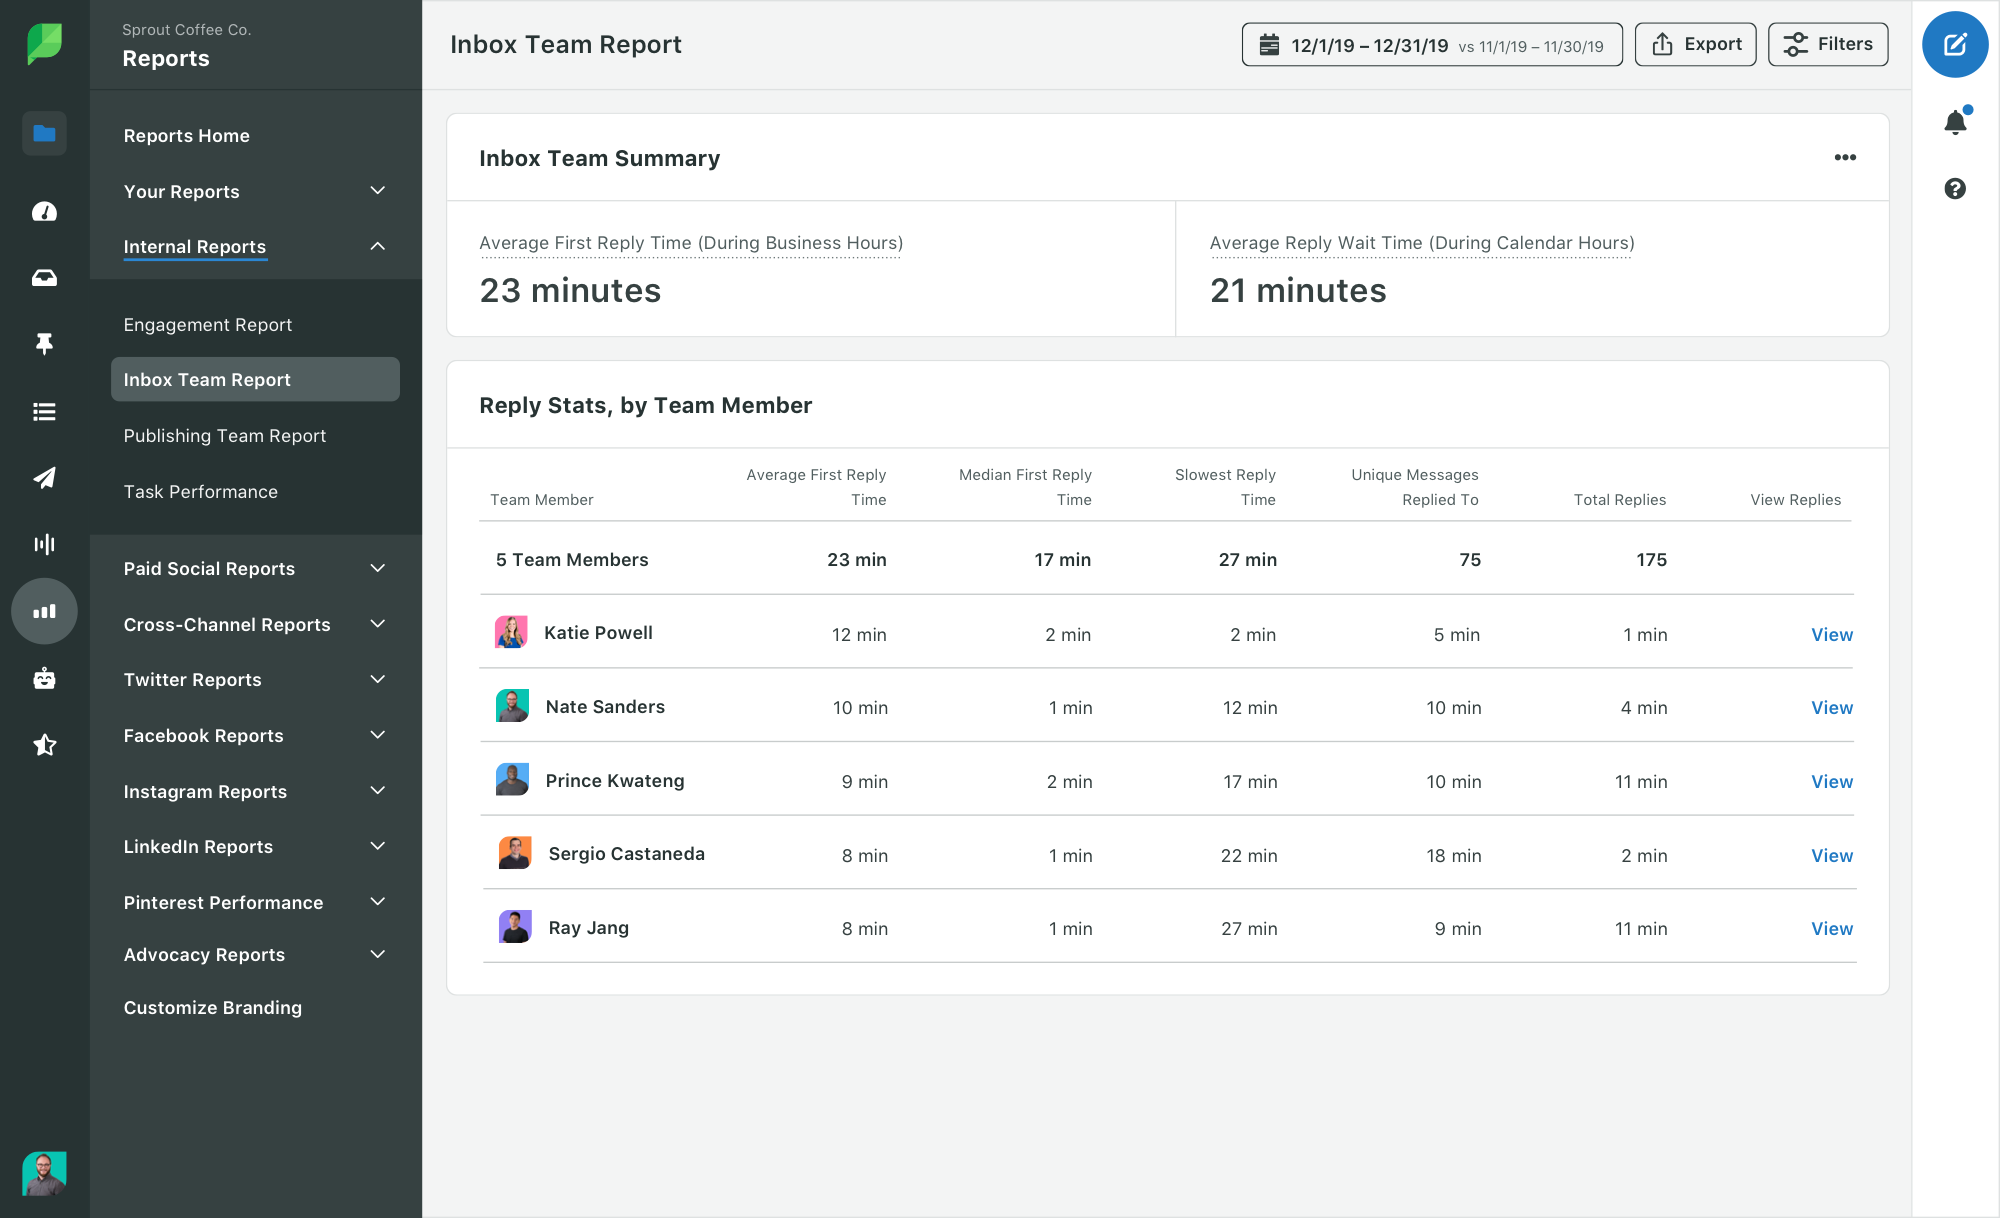This screenshot has height=1218, width=2000.
Task: Click the notifications bell icon
Action: coord(1957,121)
